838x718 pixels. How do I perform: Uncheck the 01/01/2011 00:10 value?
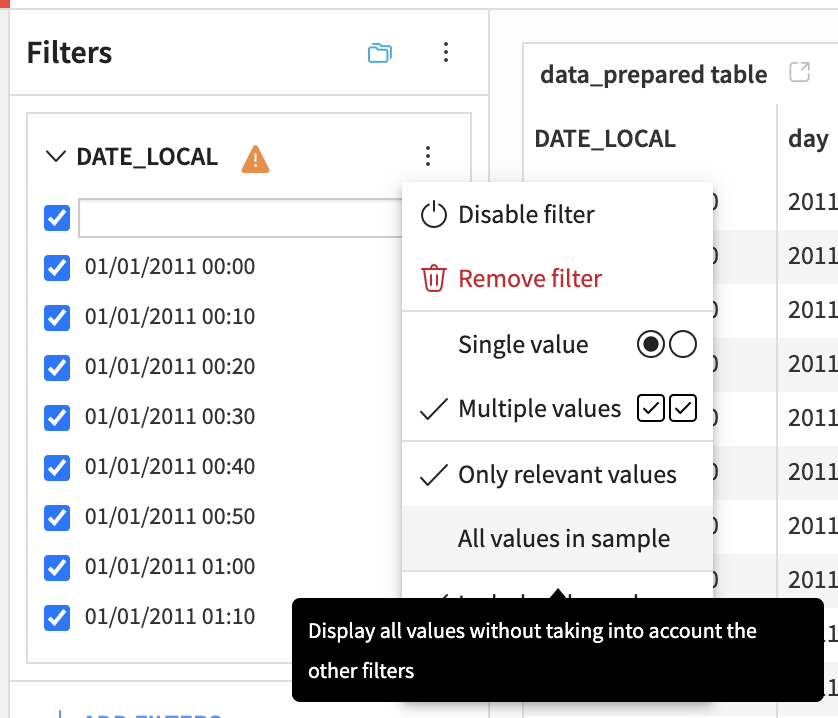(x=57, y=318)
